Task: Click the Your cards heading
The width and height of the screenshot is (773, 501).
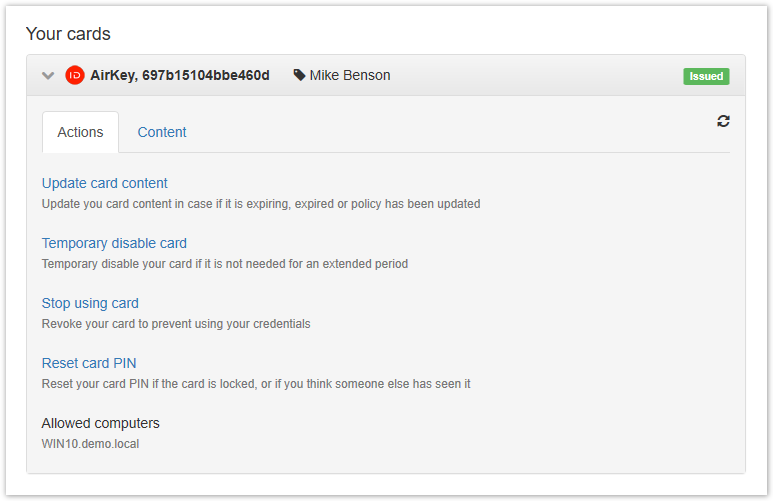Action: [x=68, y=34]
